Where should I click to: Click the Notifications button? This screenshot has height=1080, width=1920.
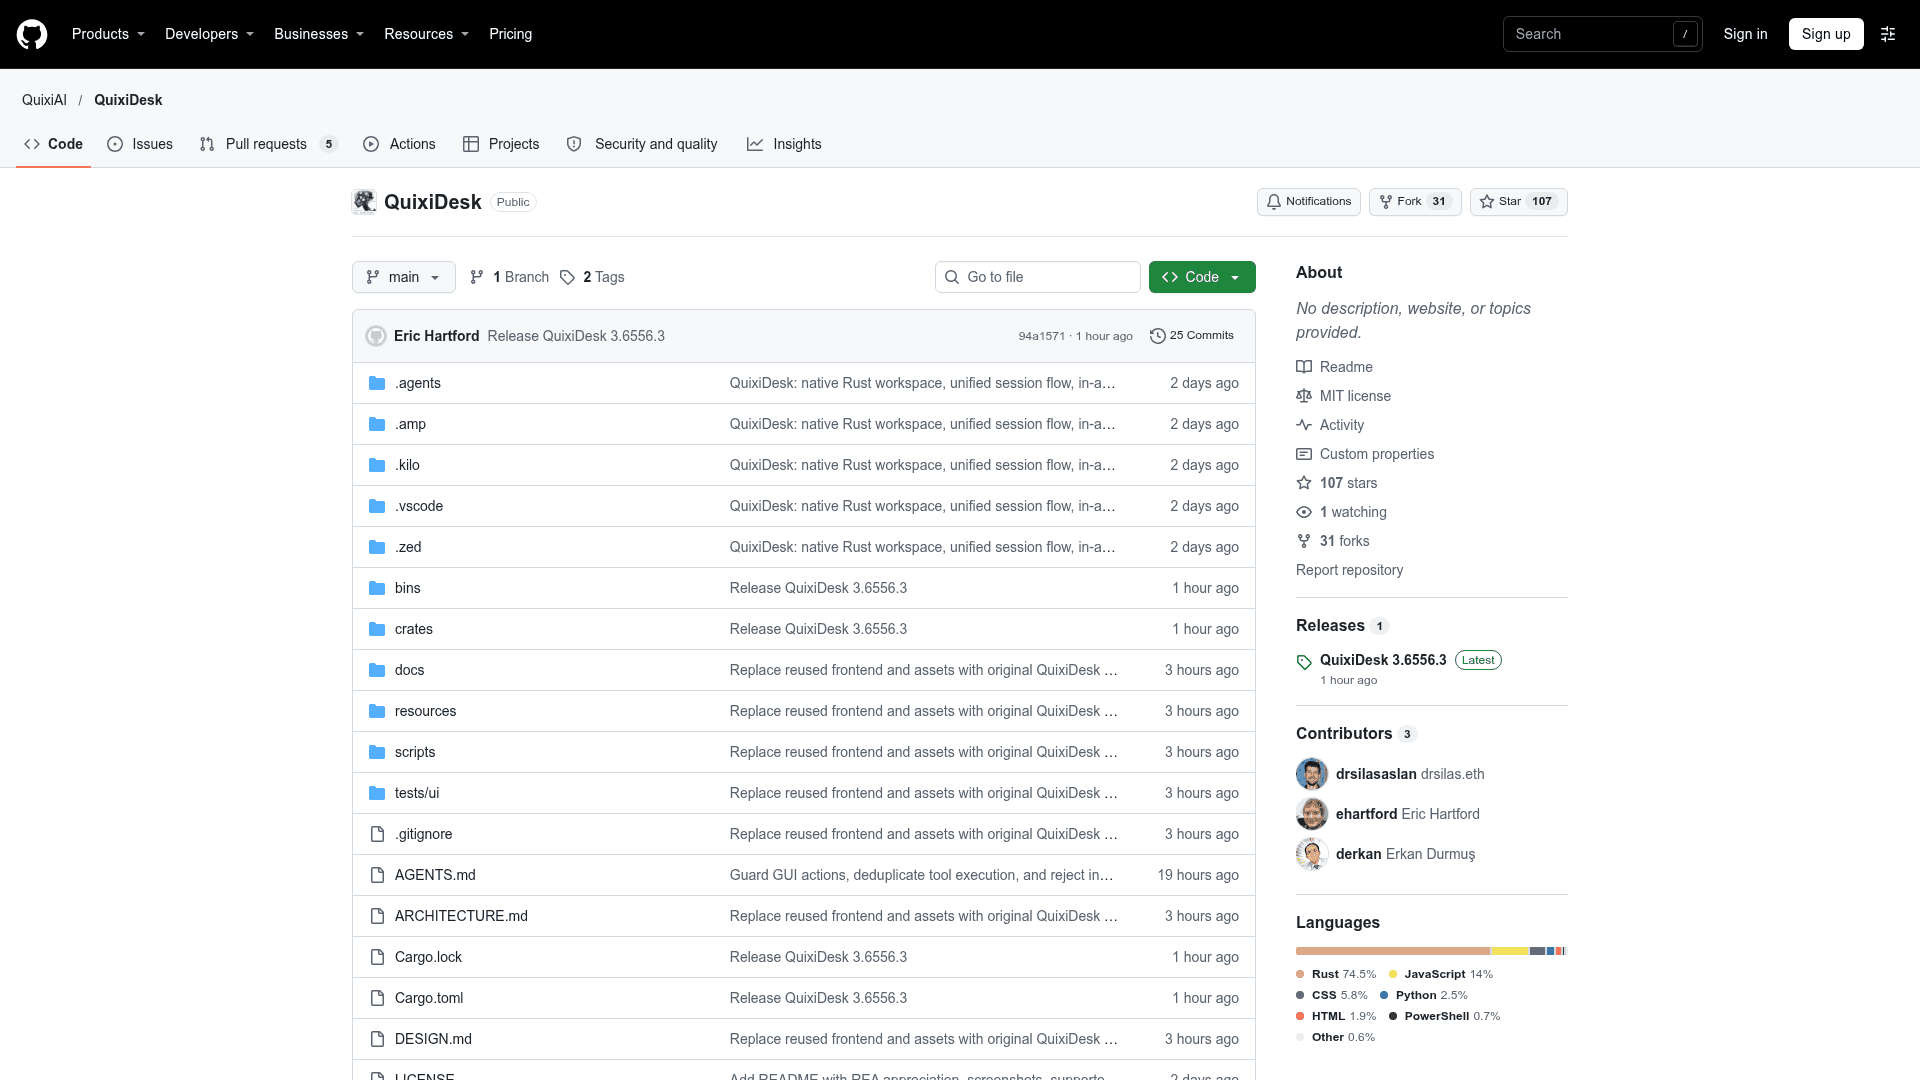pos(1309,202)
